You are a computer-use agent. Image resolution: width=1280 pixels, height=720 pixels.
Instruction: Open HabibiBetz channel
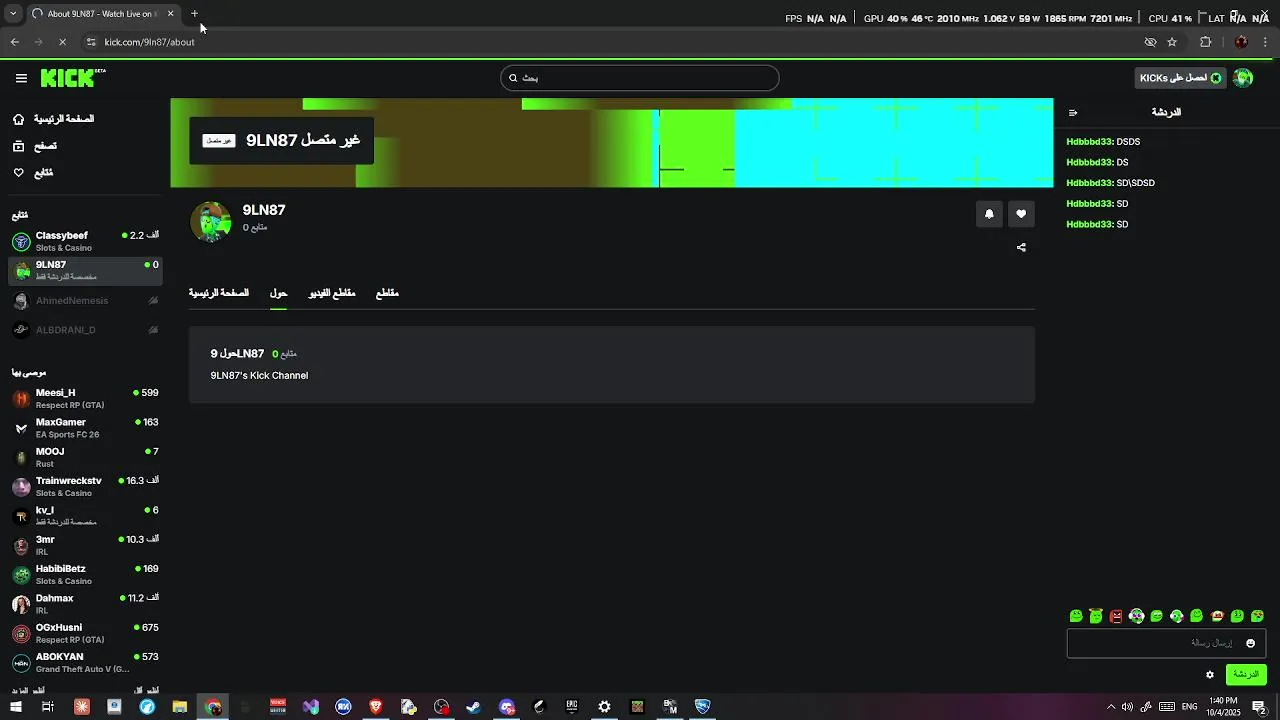coord(85,575)
